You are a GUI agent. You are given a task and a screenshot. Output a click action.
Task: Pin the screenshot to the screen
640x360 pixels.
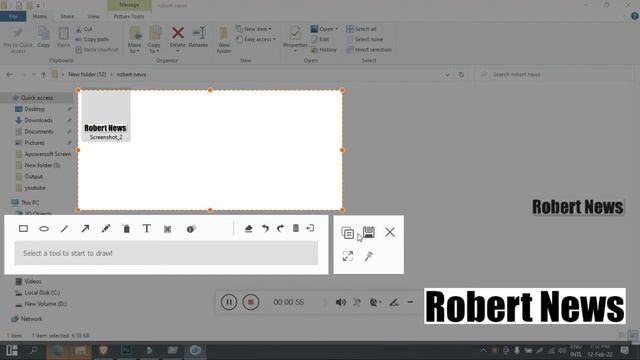click(369, 256)
